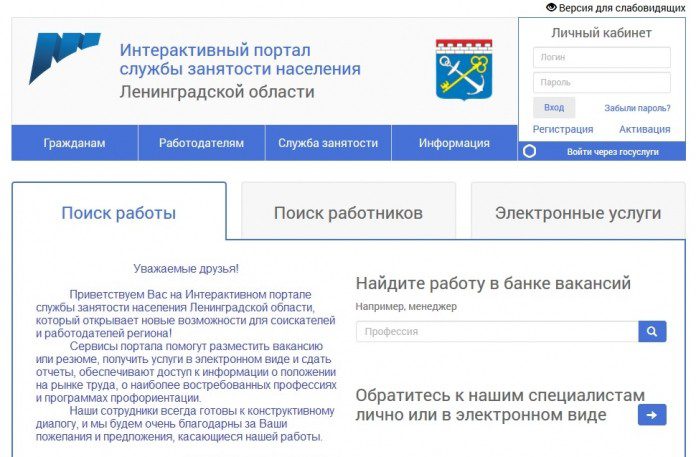Click the Leningrad region coat of arms
696x457 pixels.
pyautogui.click(x=463, y=68)
